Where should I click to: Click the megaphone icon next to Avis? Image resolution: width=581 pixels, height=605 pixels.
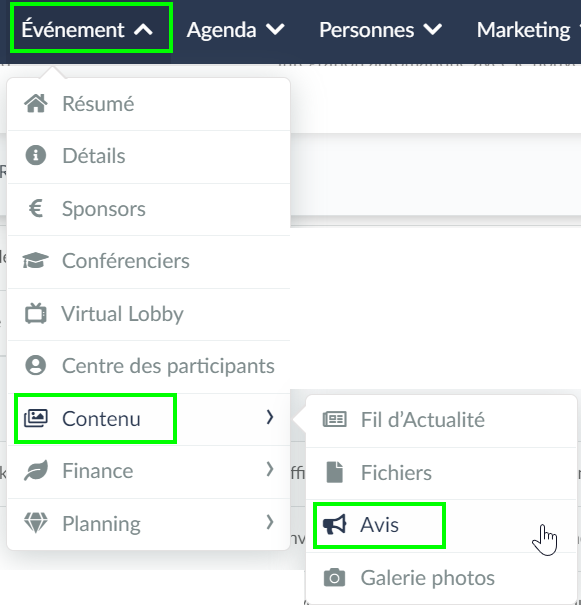334,525
